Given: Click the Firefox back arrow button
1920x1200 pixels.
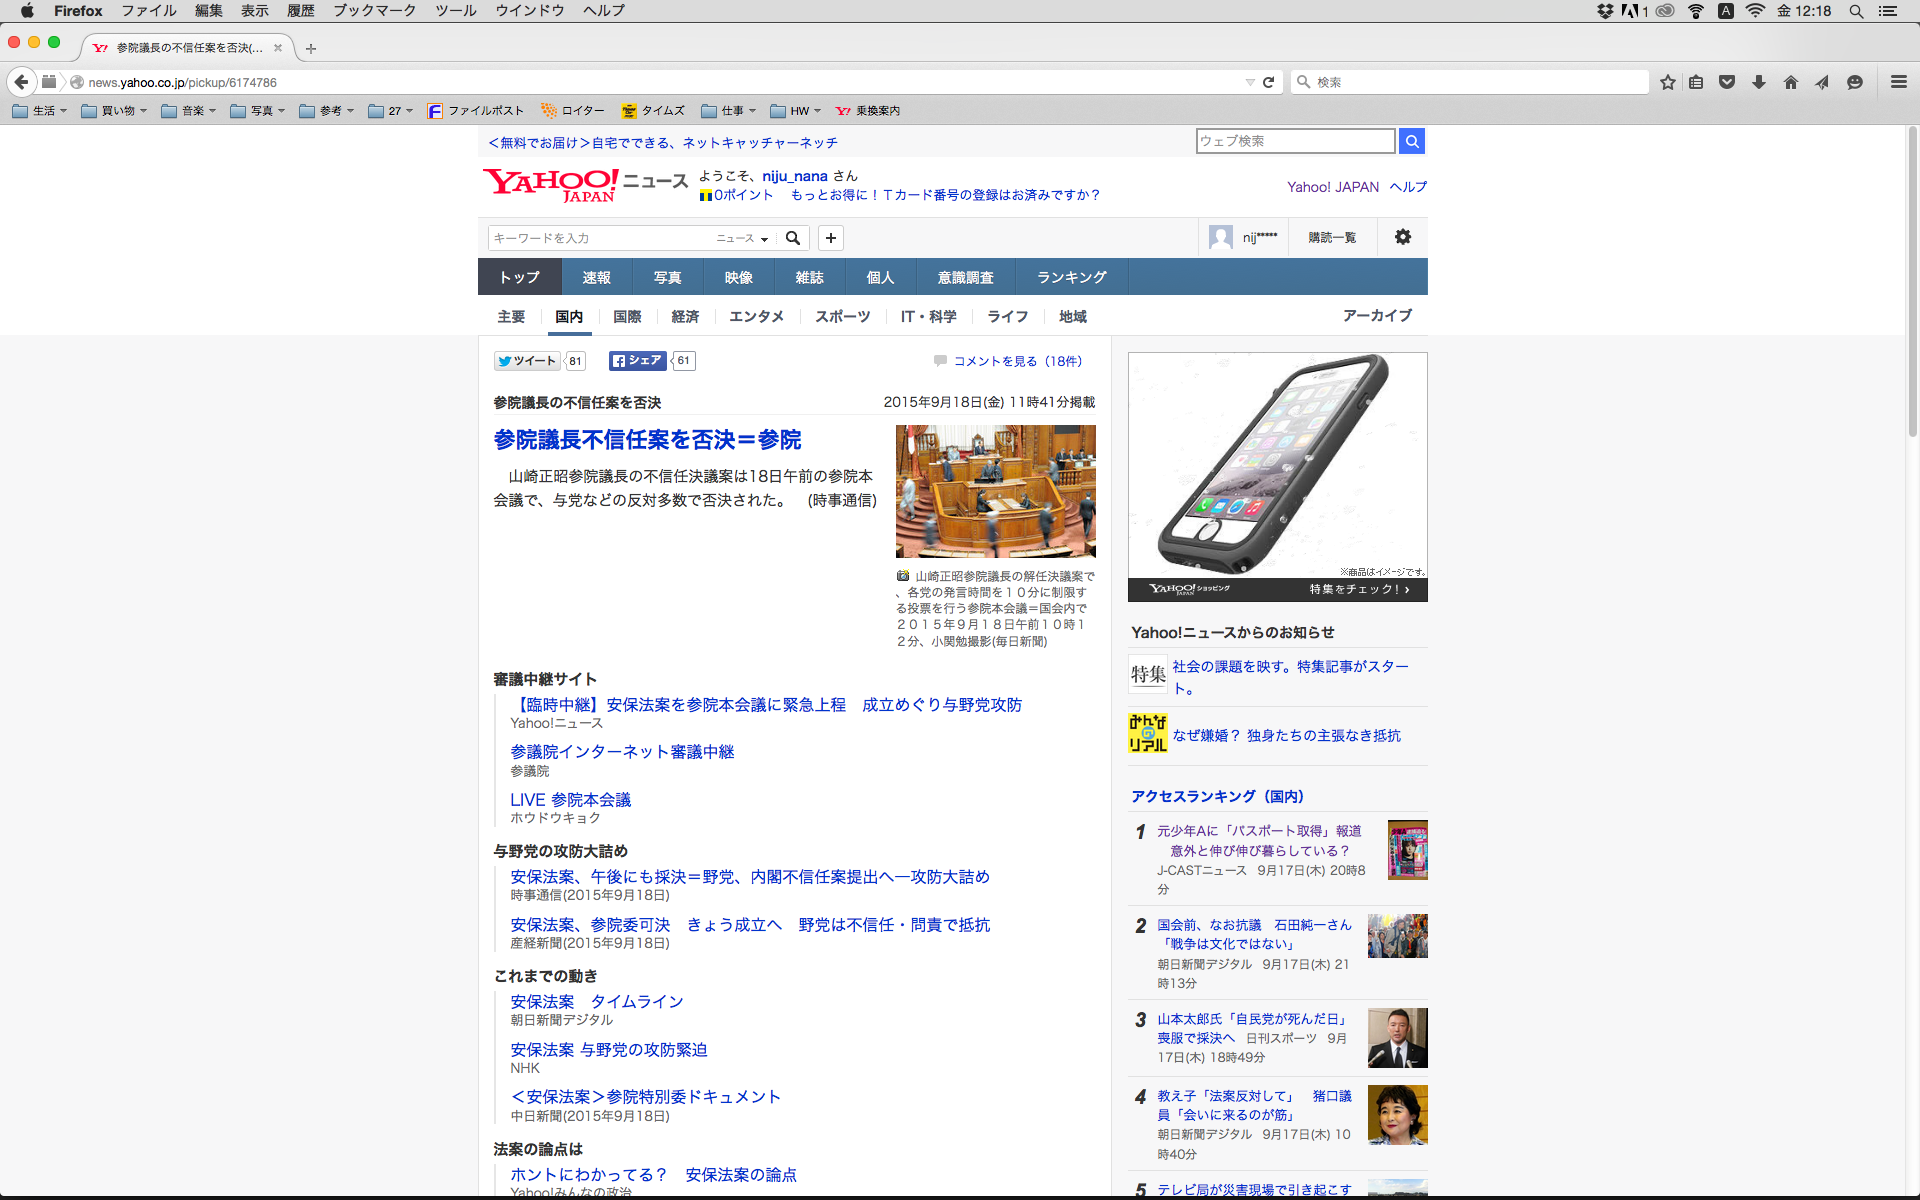Looking at the screenshot, I should (x=21, y=82).
